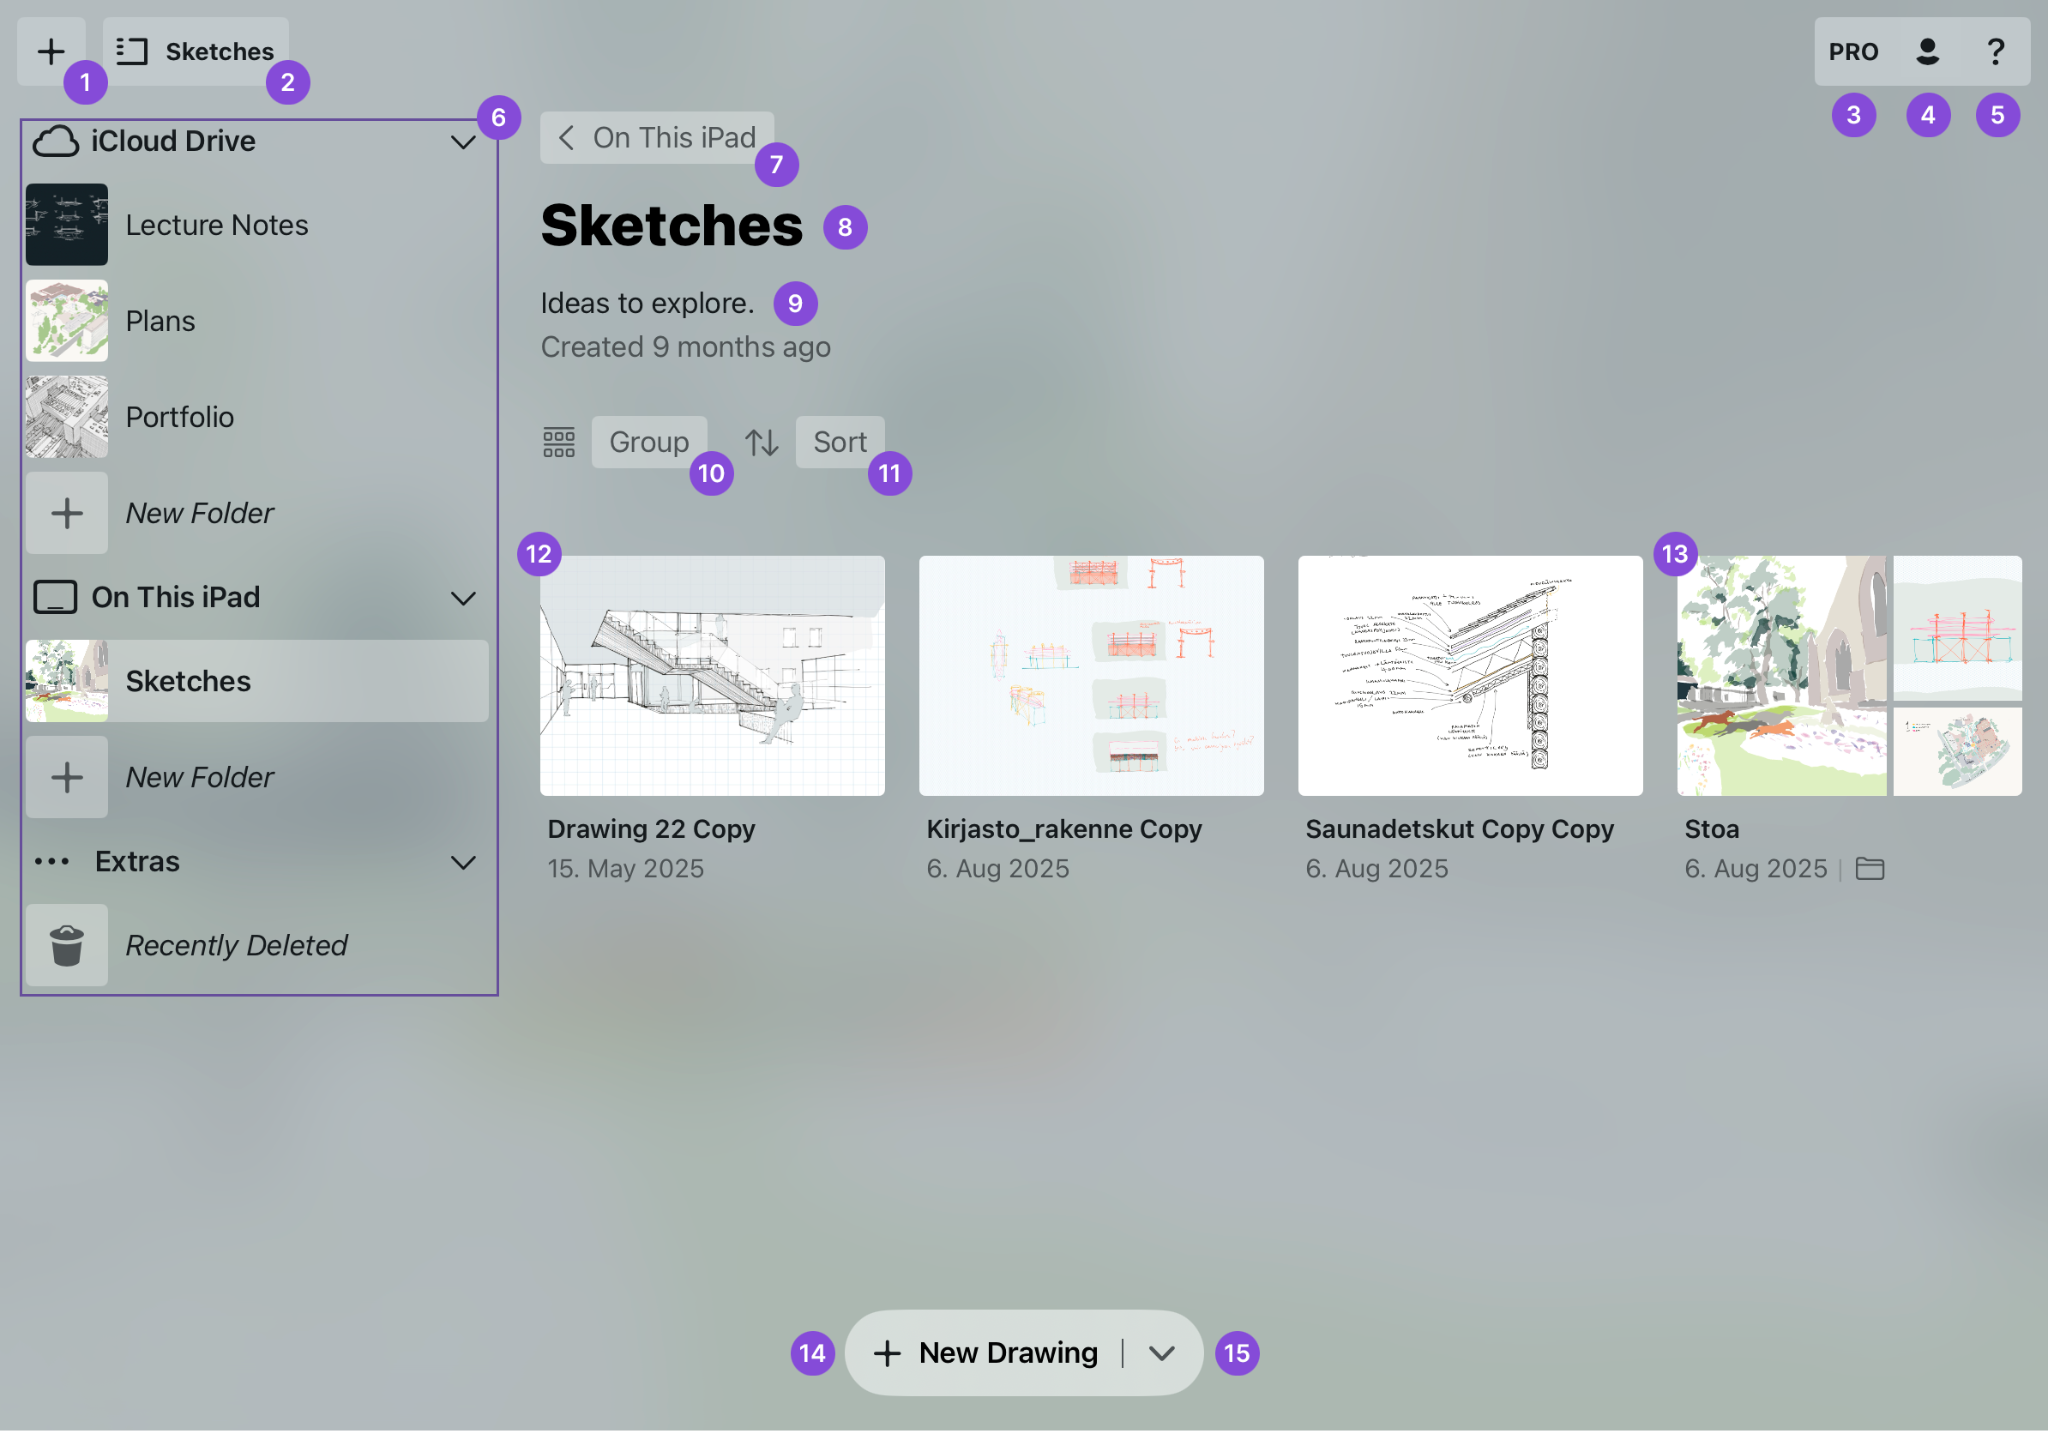This screenshot has width=2048, height=1431.
Task: Open Recently Deleted trash icon
Action: pyautogui.click(x=67, y=945)
